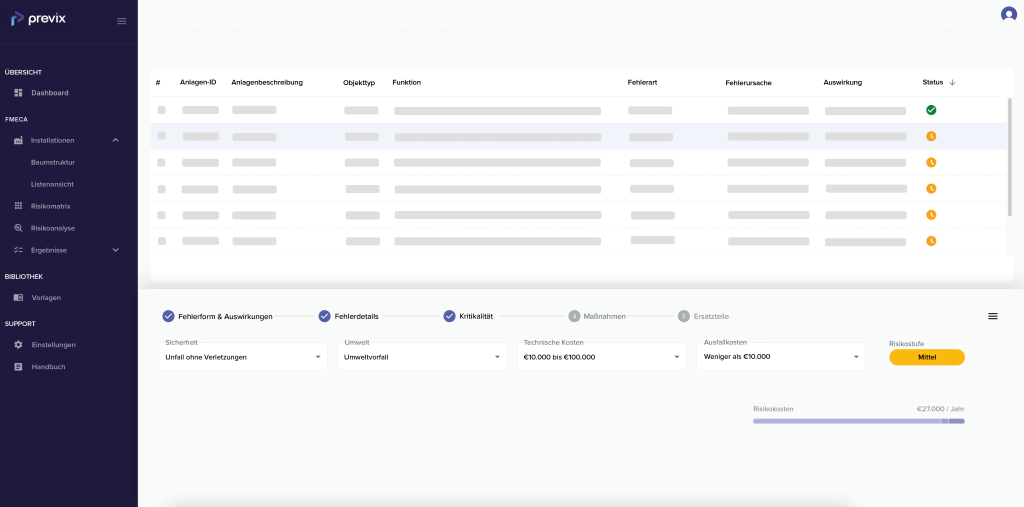
Task: Click the Handbuch book icon
Action: (18, 367)
